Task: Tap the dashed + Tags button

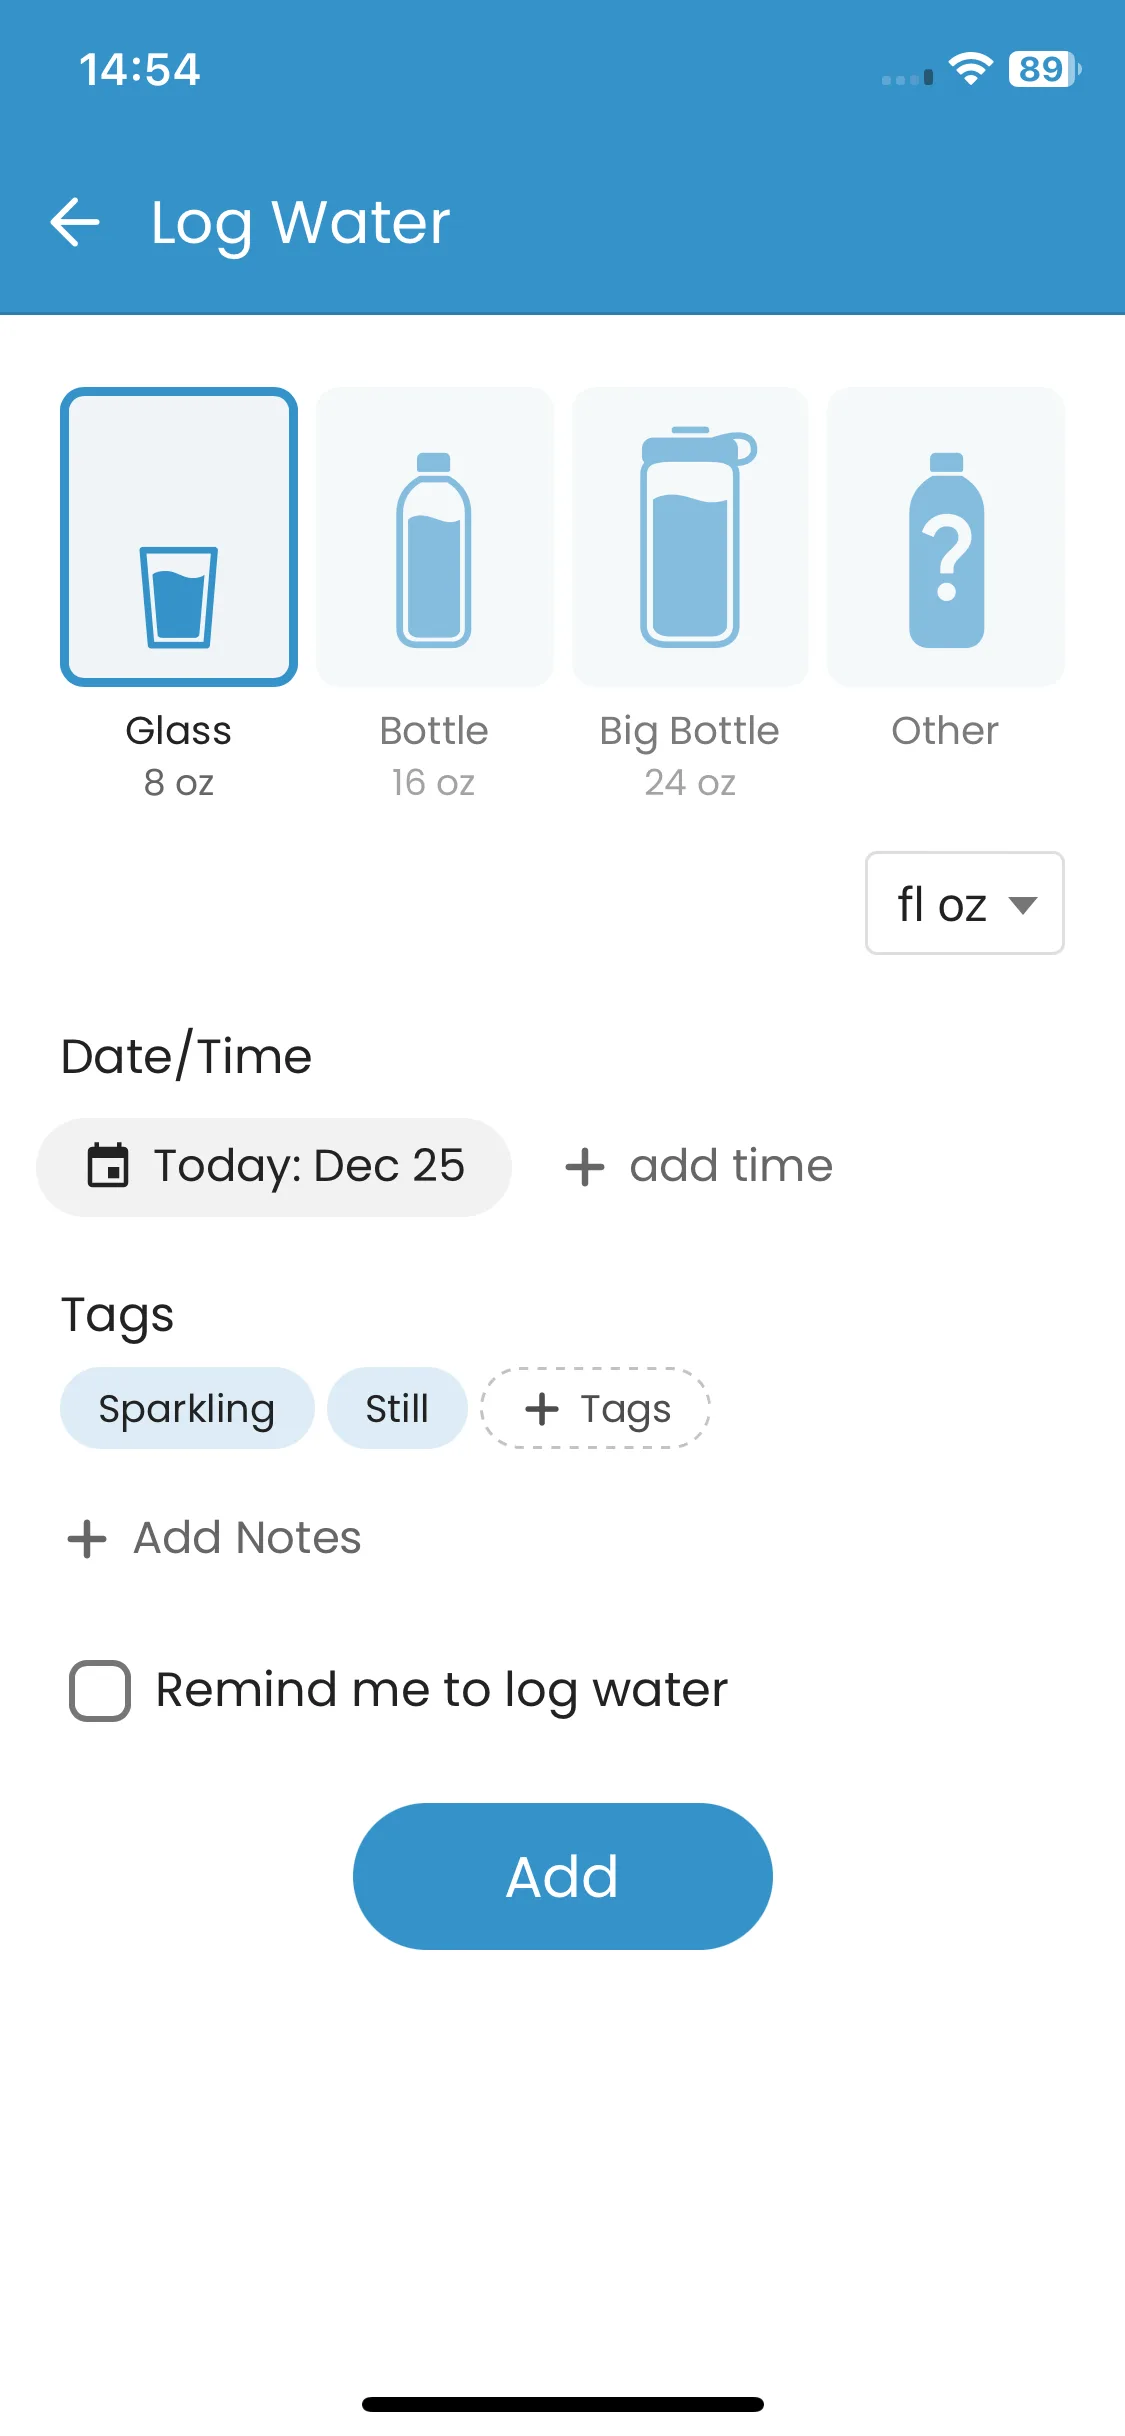Action: click(x=596, y=1409)
